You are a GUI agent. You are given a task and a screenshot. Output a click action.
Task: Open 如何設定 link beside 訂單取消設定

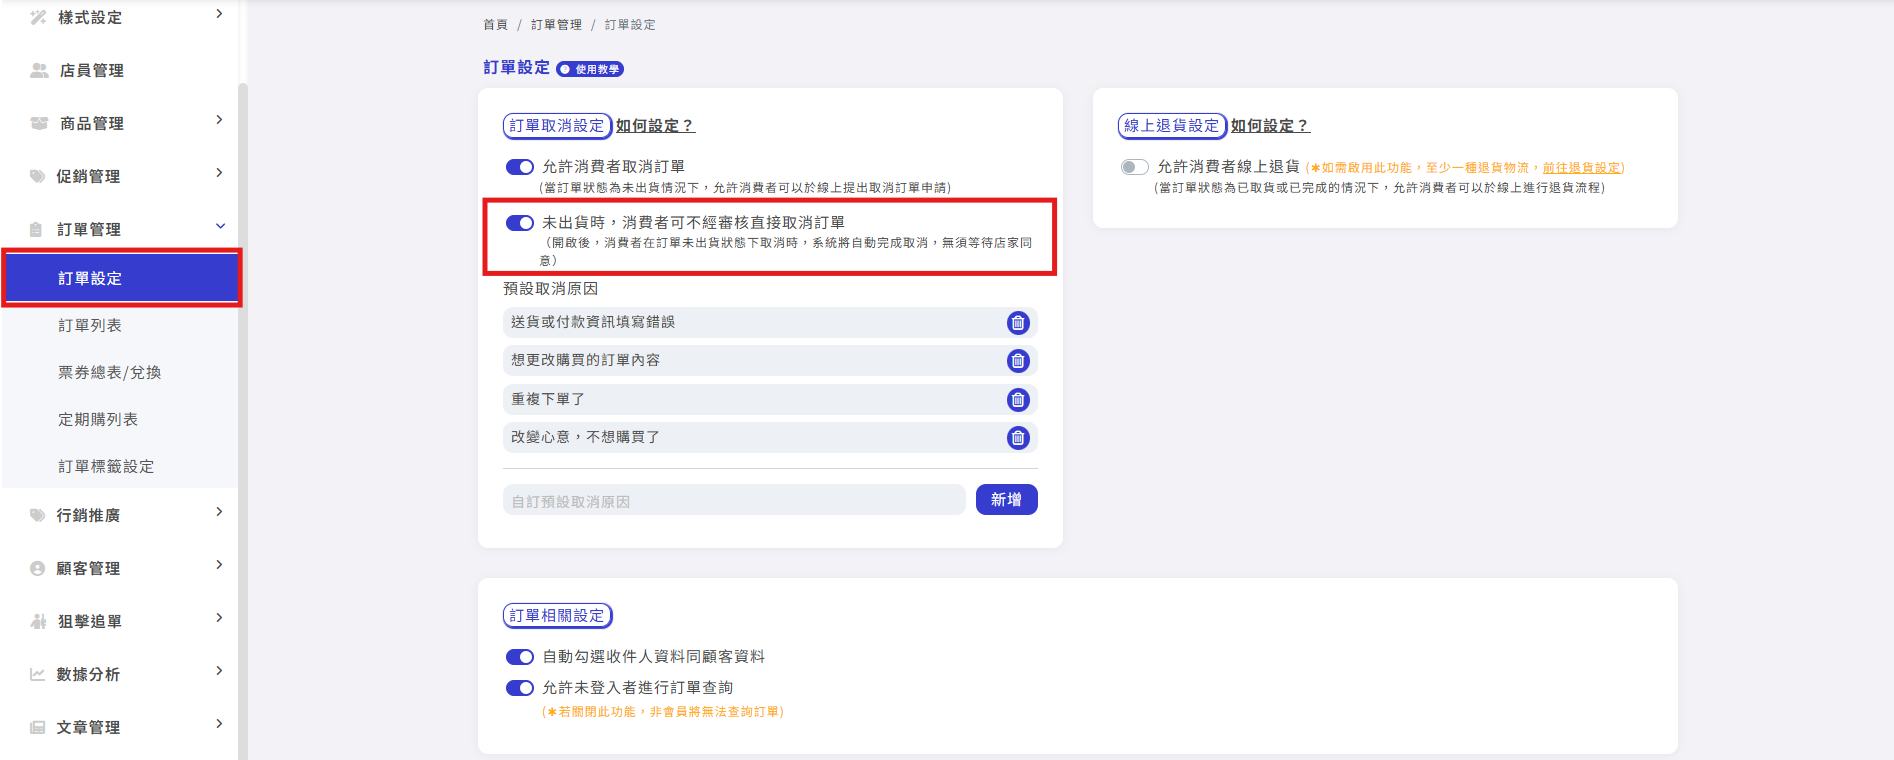[x=655, y=126]
